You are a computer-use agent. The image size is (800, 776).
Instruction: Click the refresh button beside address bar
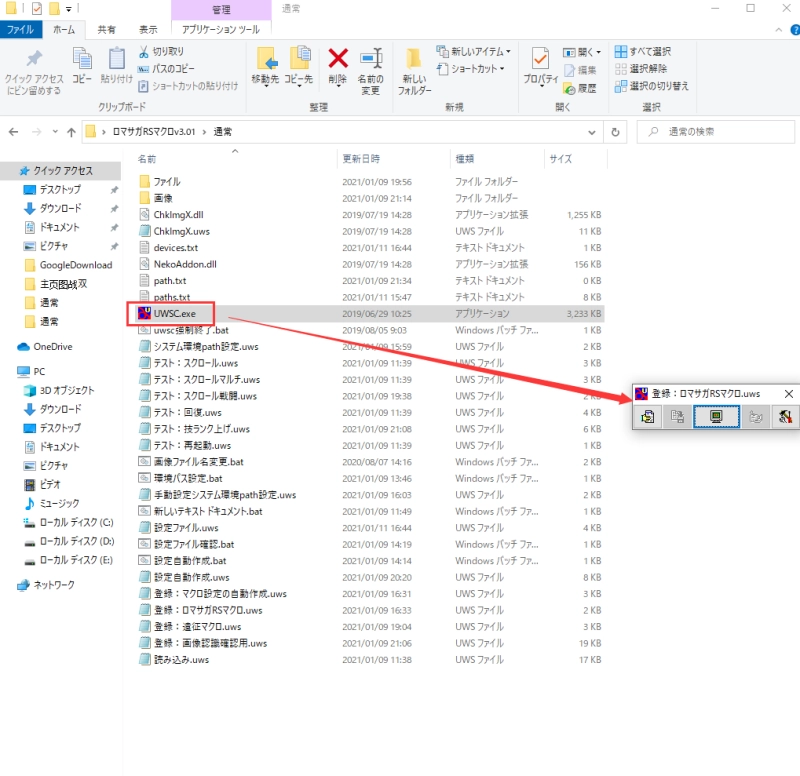tap(615, 131)
